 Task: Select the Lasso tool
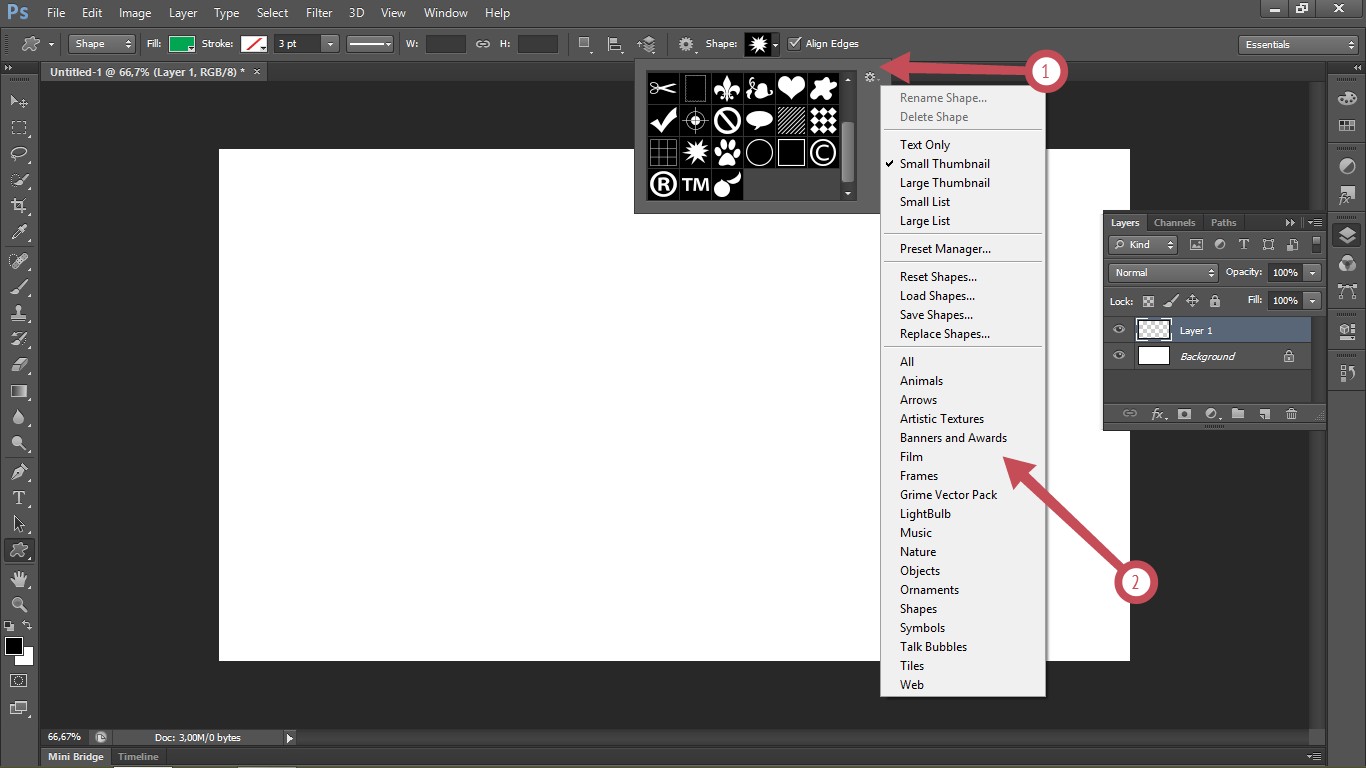(19, 154)
